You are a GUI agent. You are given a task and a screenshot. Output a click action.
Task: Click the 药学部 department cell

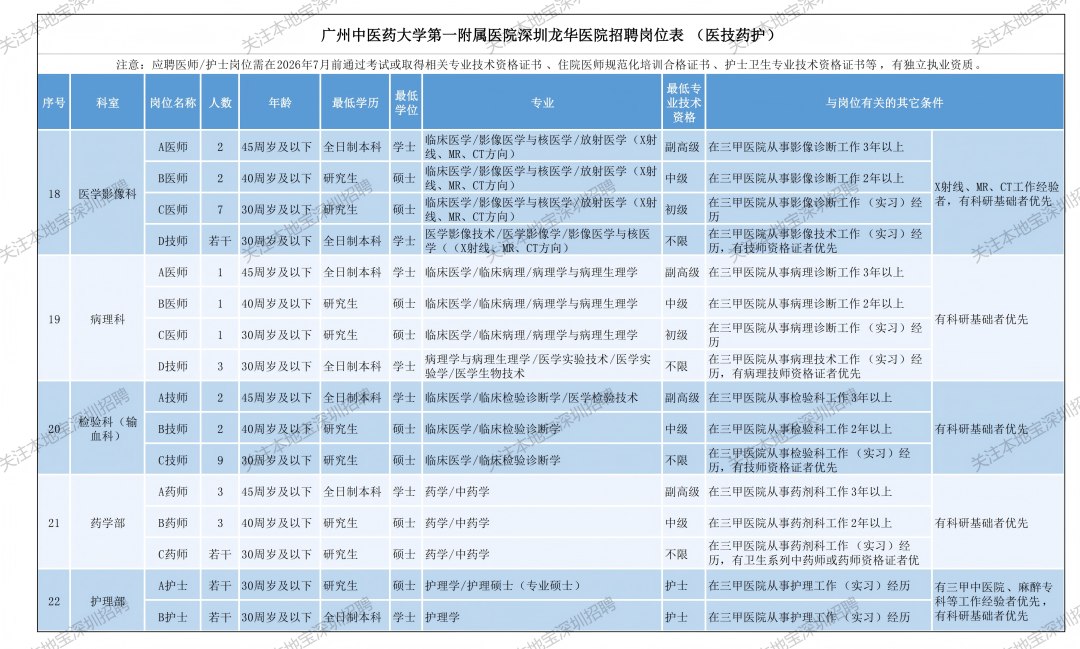pyautogui.click(x=107, y=523)
